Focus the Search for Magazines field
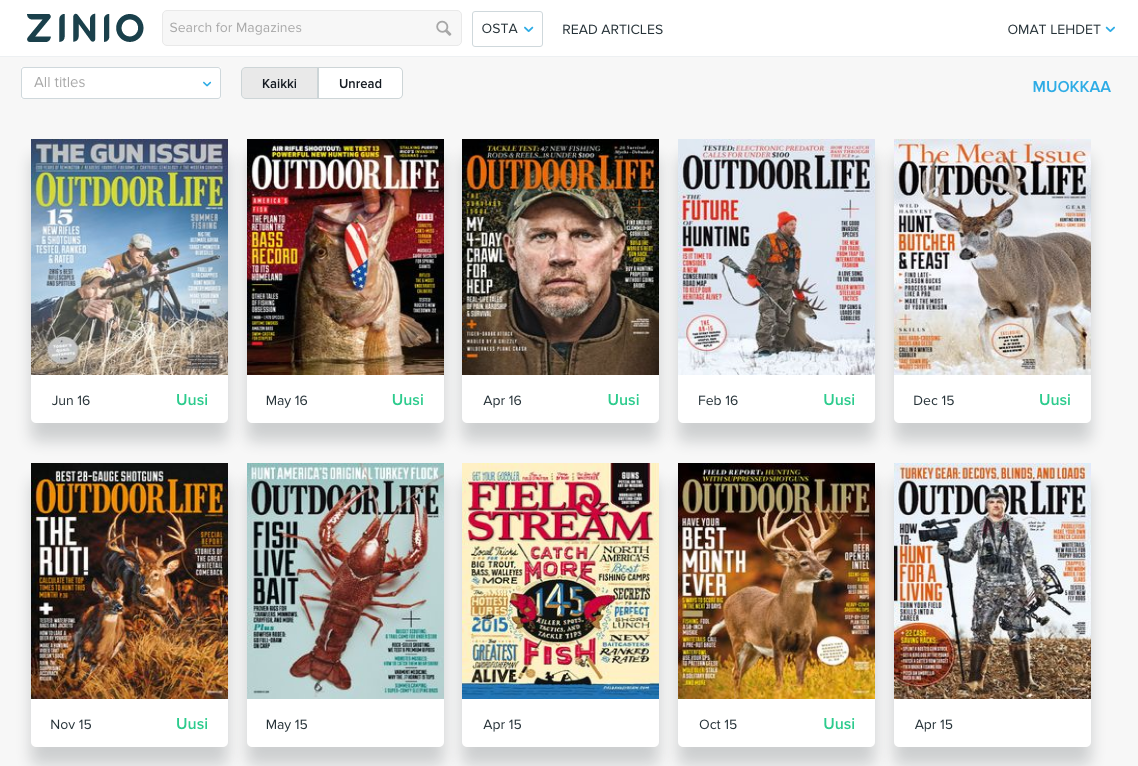The width and height of the screenshot is (1138, 766). coord(311,28)
